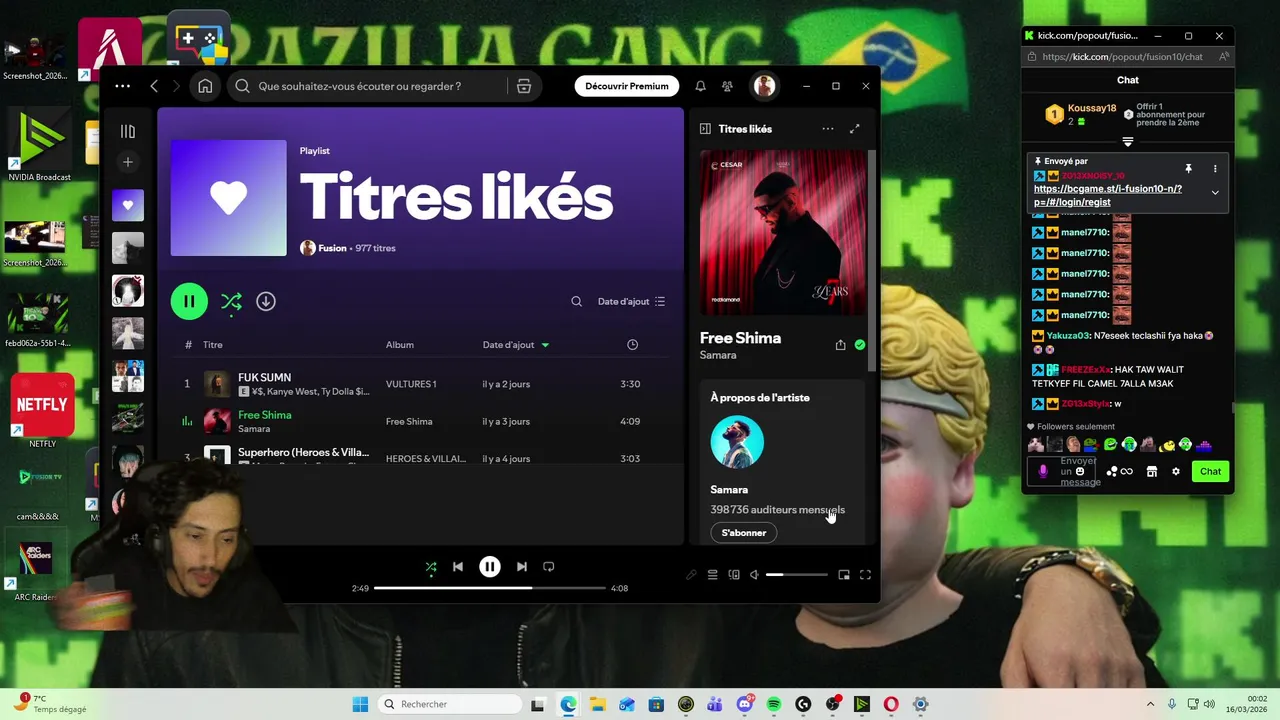The image size is (1280, 720).
Task: Enter fullscreen mode in the player bar
Action: tap(866, 575)
